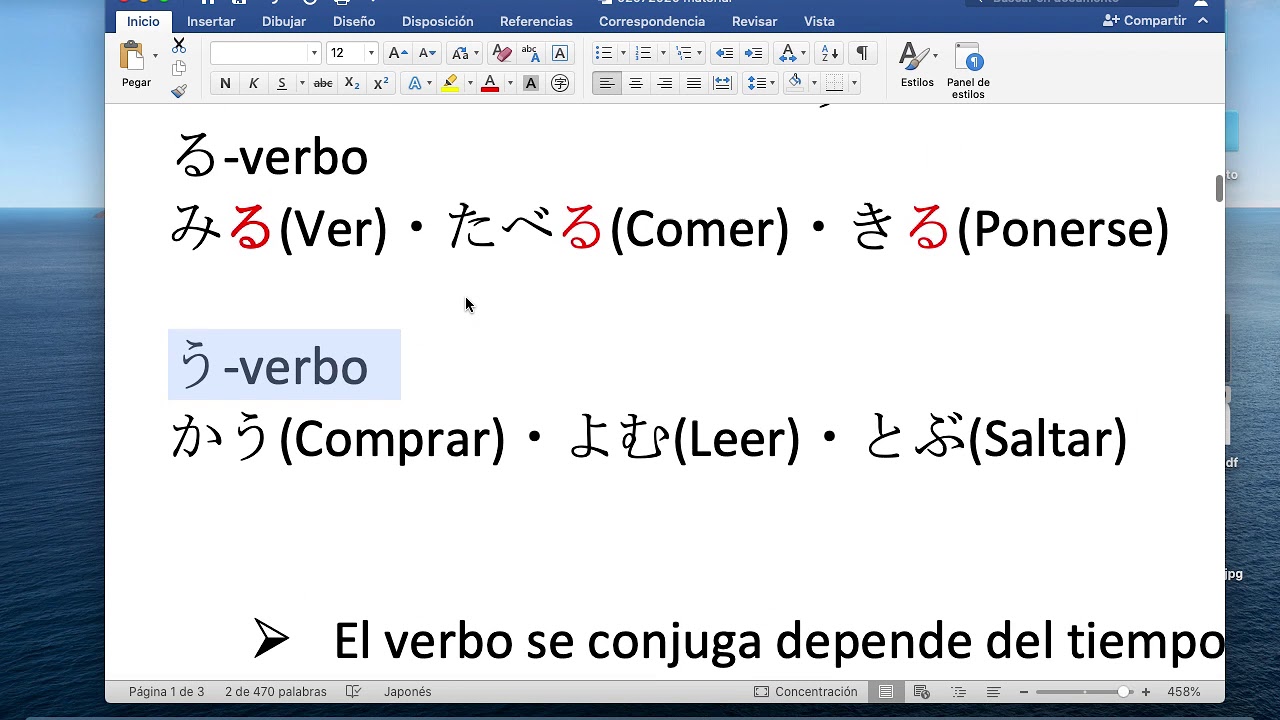Decrease paragraph indent
The image size is (1280, 720).
(724, 53)
